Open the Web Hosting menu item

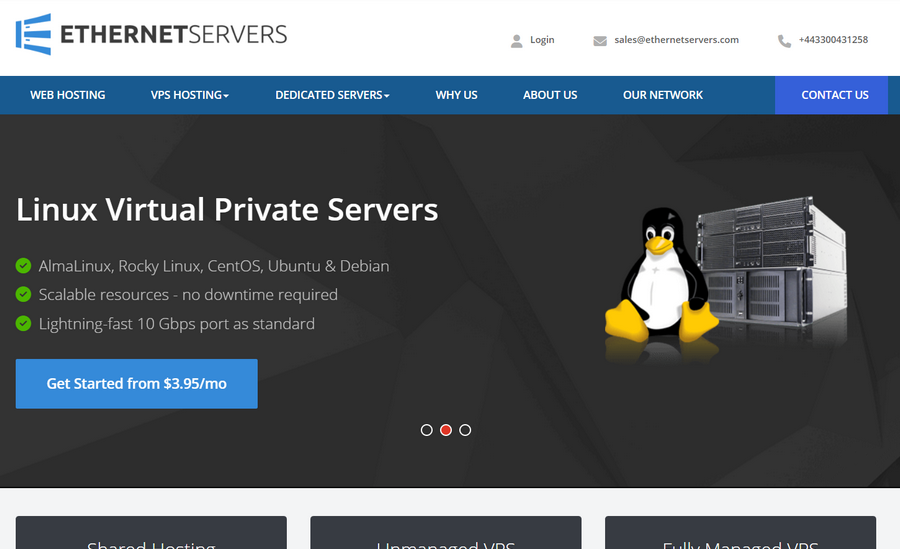coord(68,95)
